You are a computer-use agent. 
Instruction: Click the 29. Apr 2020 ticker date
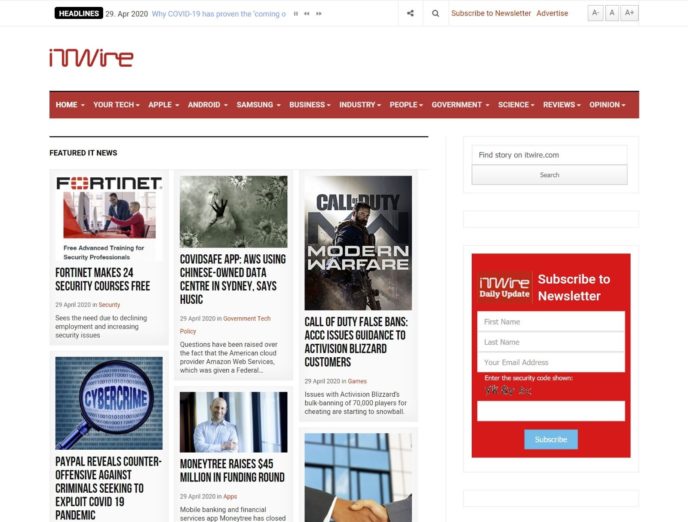(127, 14)
